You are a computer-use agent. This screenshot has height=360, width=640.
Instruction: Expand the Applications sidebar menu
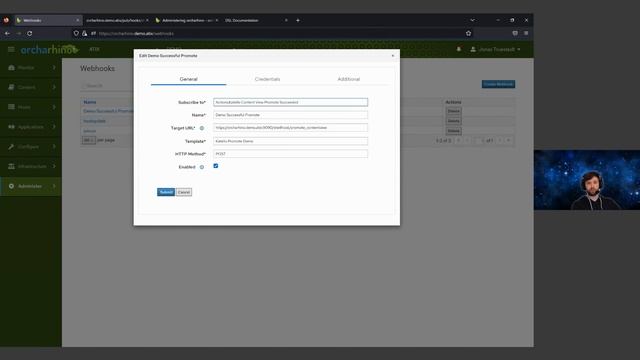[31, 127]
